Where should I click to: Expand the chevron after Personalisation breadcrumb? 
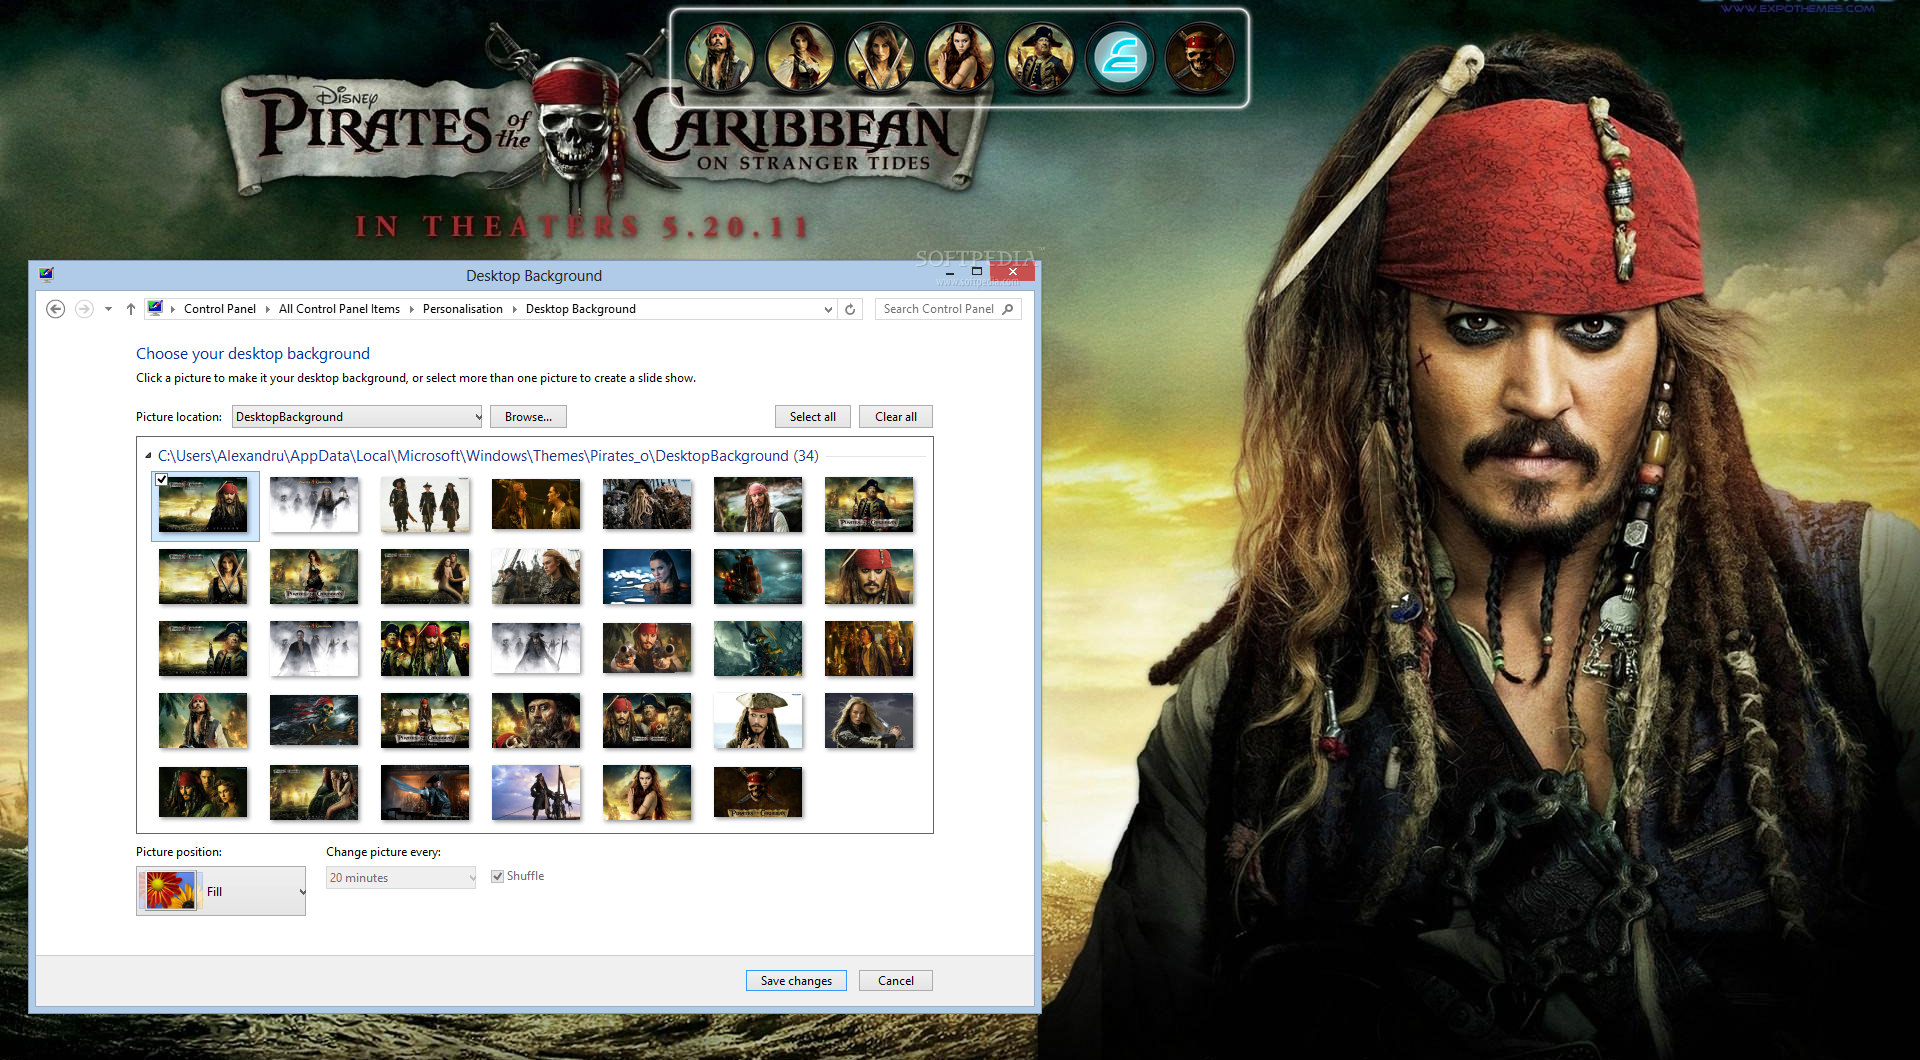coord(514,309)
